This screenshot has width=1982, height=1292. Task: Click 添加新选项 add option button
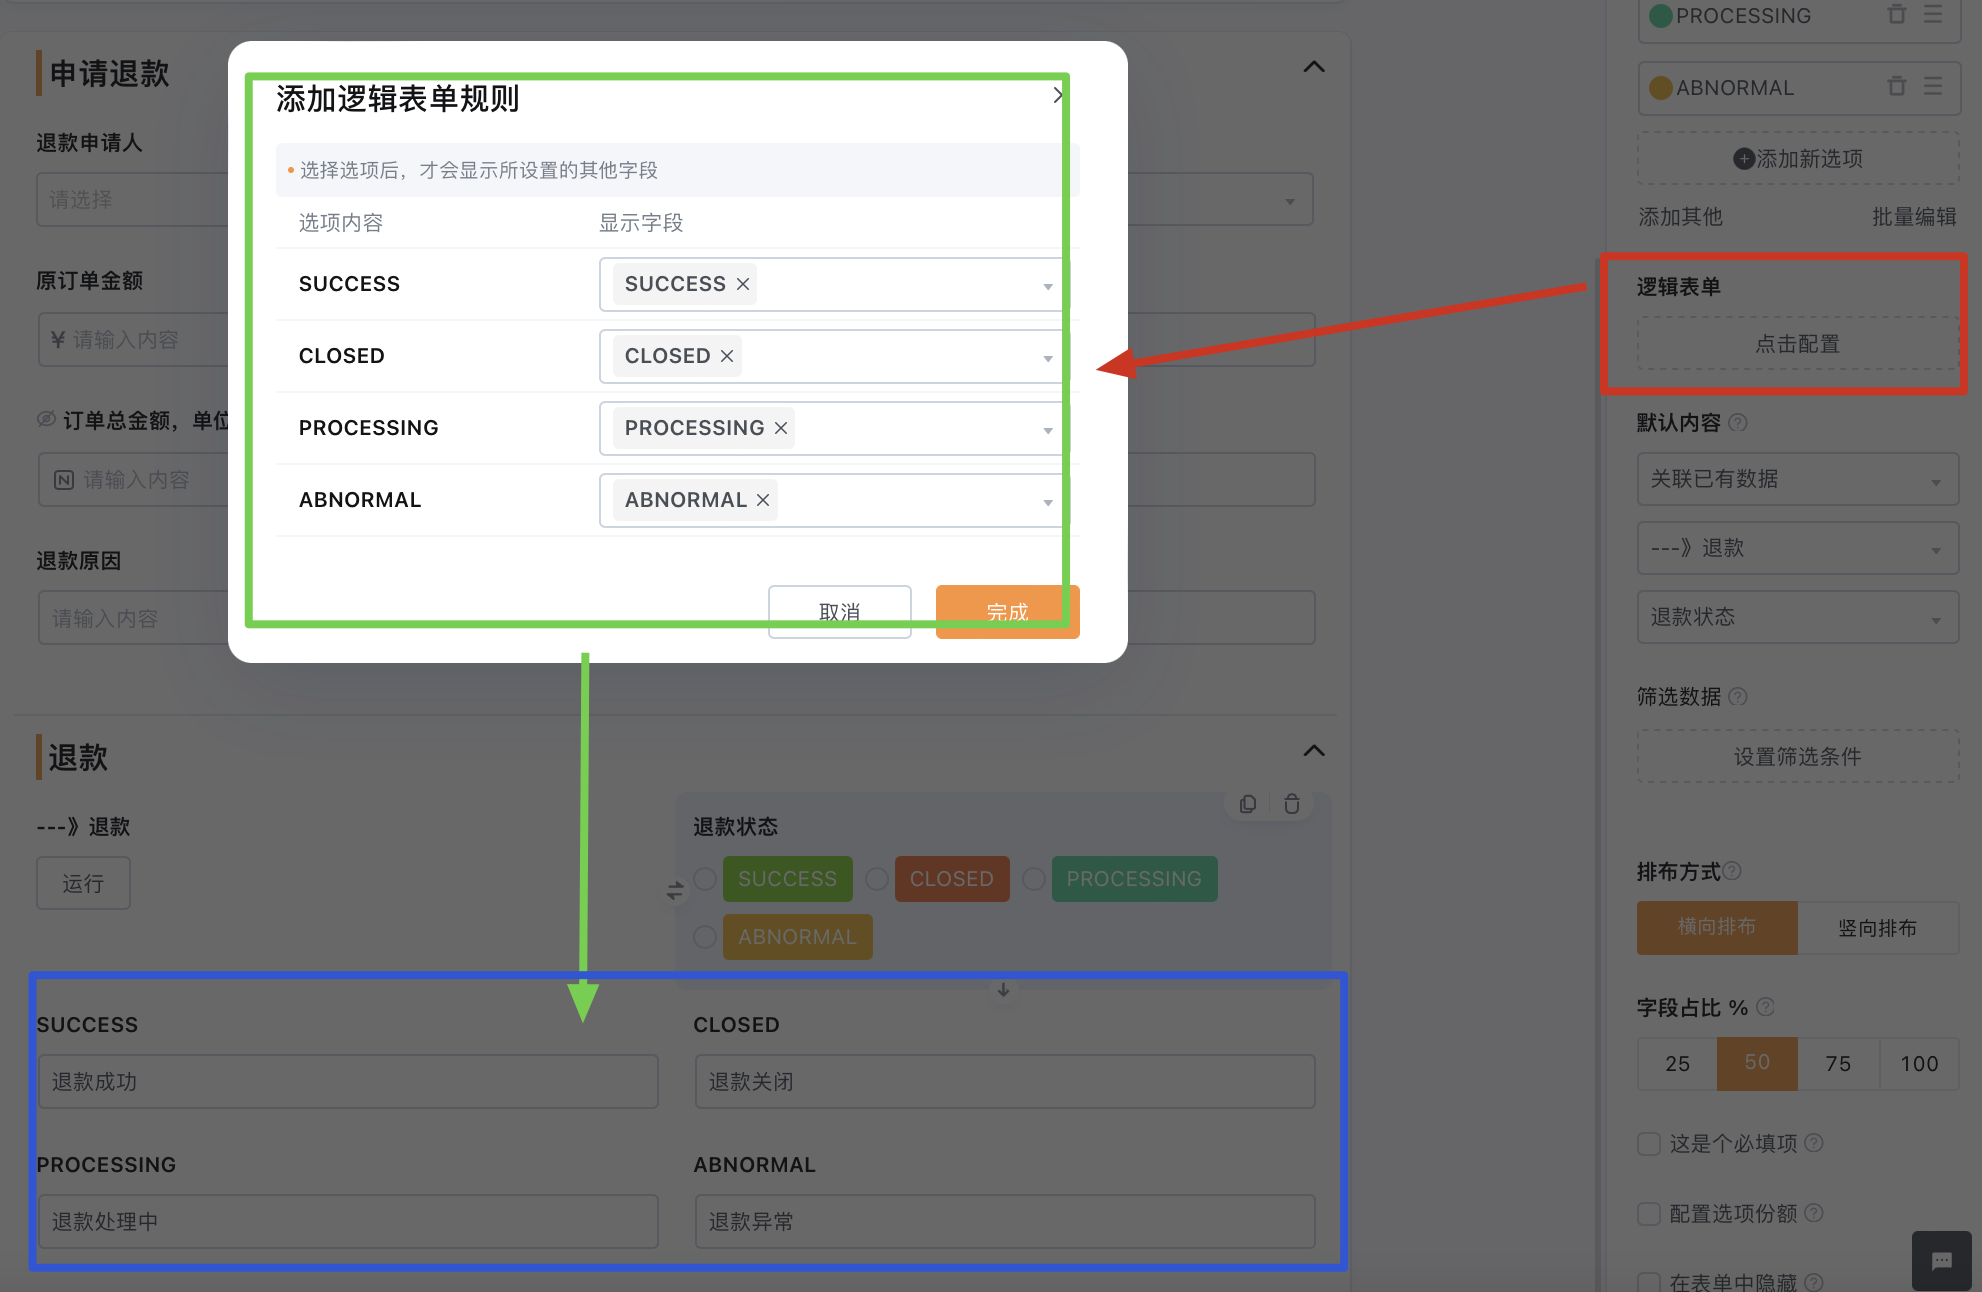[x=1798, y=158]
